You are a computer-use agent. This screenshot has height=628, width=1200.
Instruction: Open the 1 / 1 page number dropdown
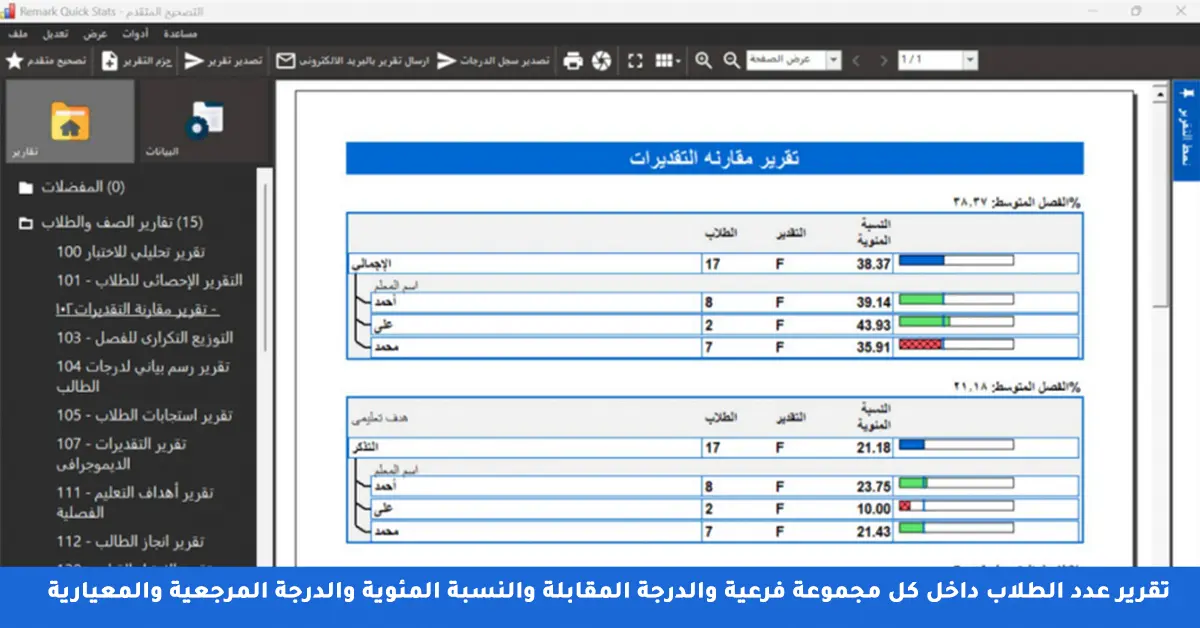(969, 61)
